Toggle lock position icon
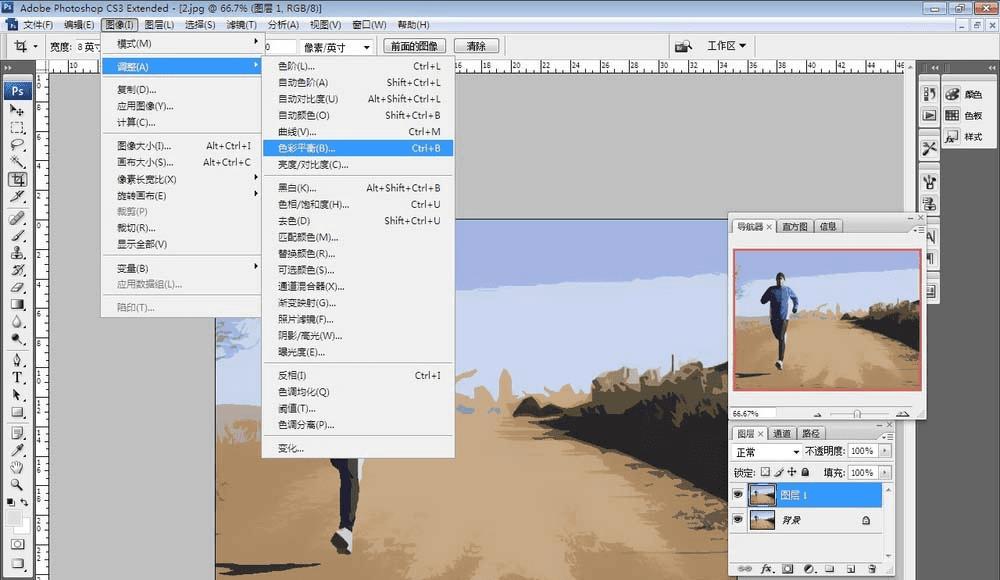This screenshot has height=580, width=1000. 792,472
